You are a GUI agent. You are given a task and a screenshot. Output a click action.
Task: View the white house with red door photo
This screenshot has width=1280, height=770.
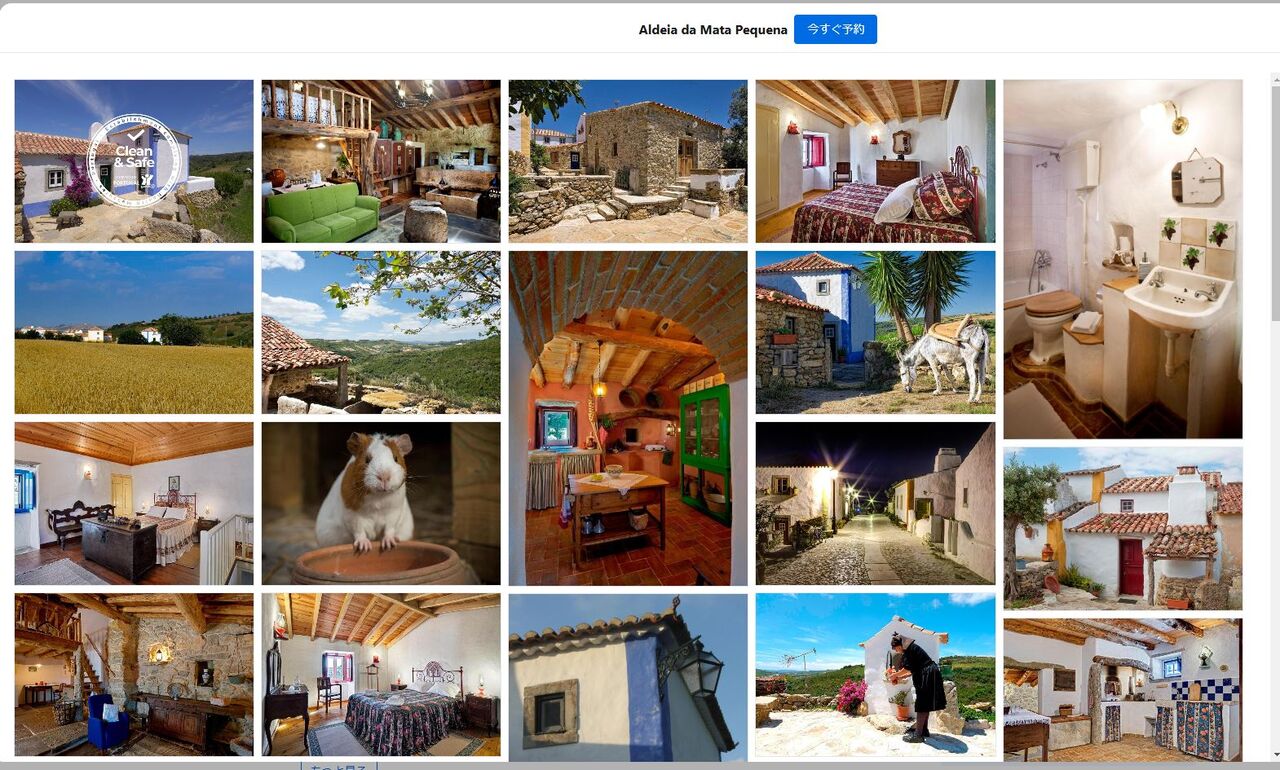click(x=1123, y=528)
